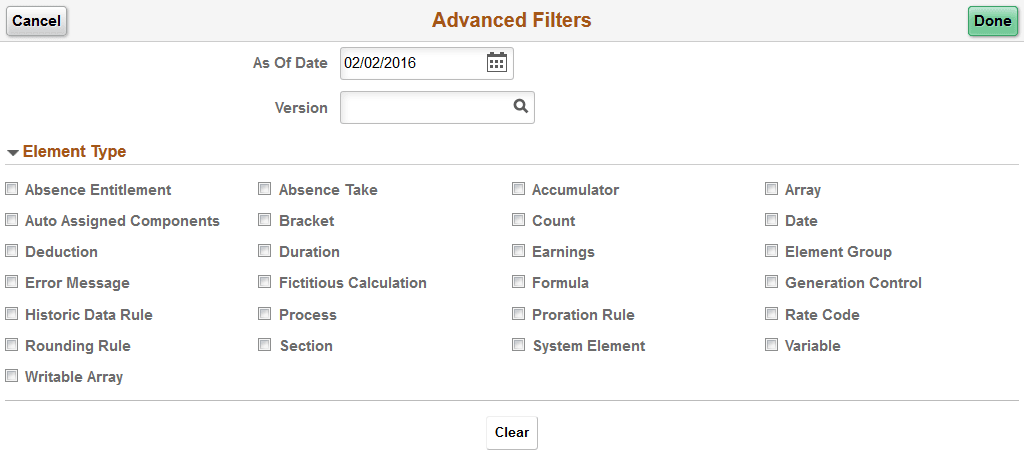
Task: Tick the Array checkbox
Action: click(772, 189)
